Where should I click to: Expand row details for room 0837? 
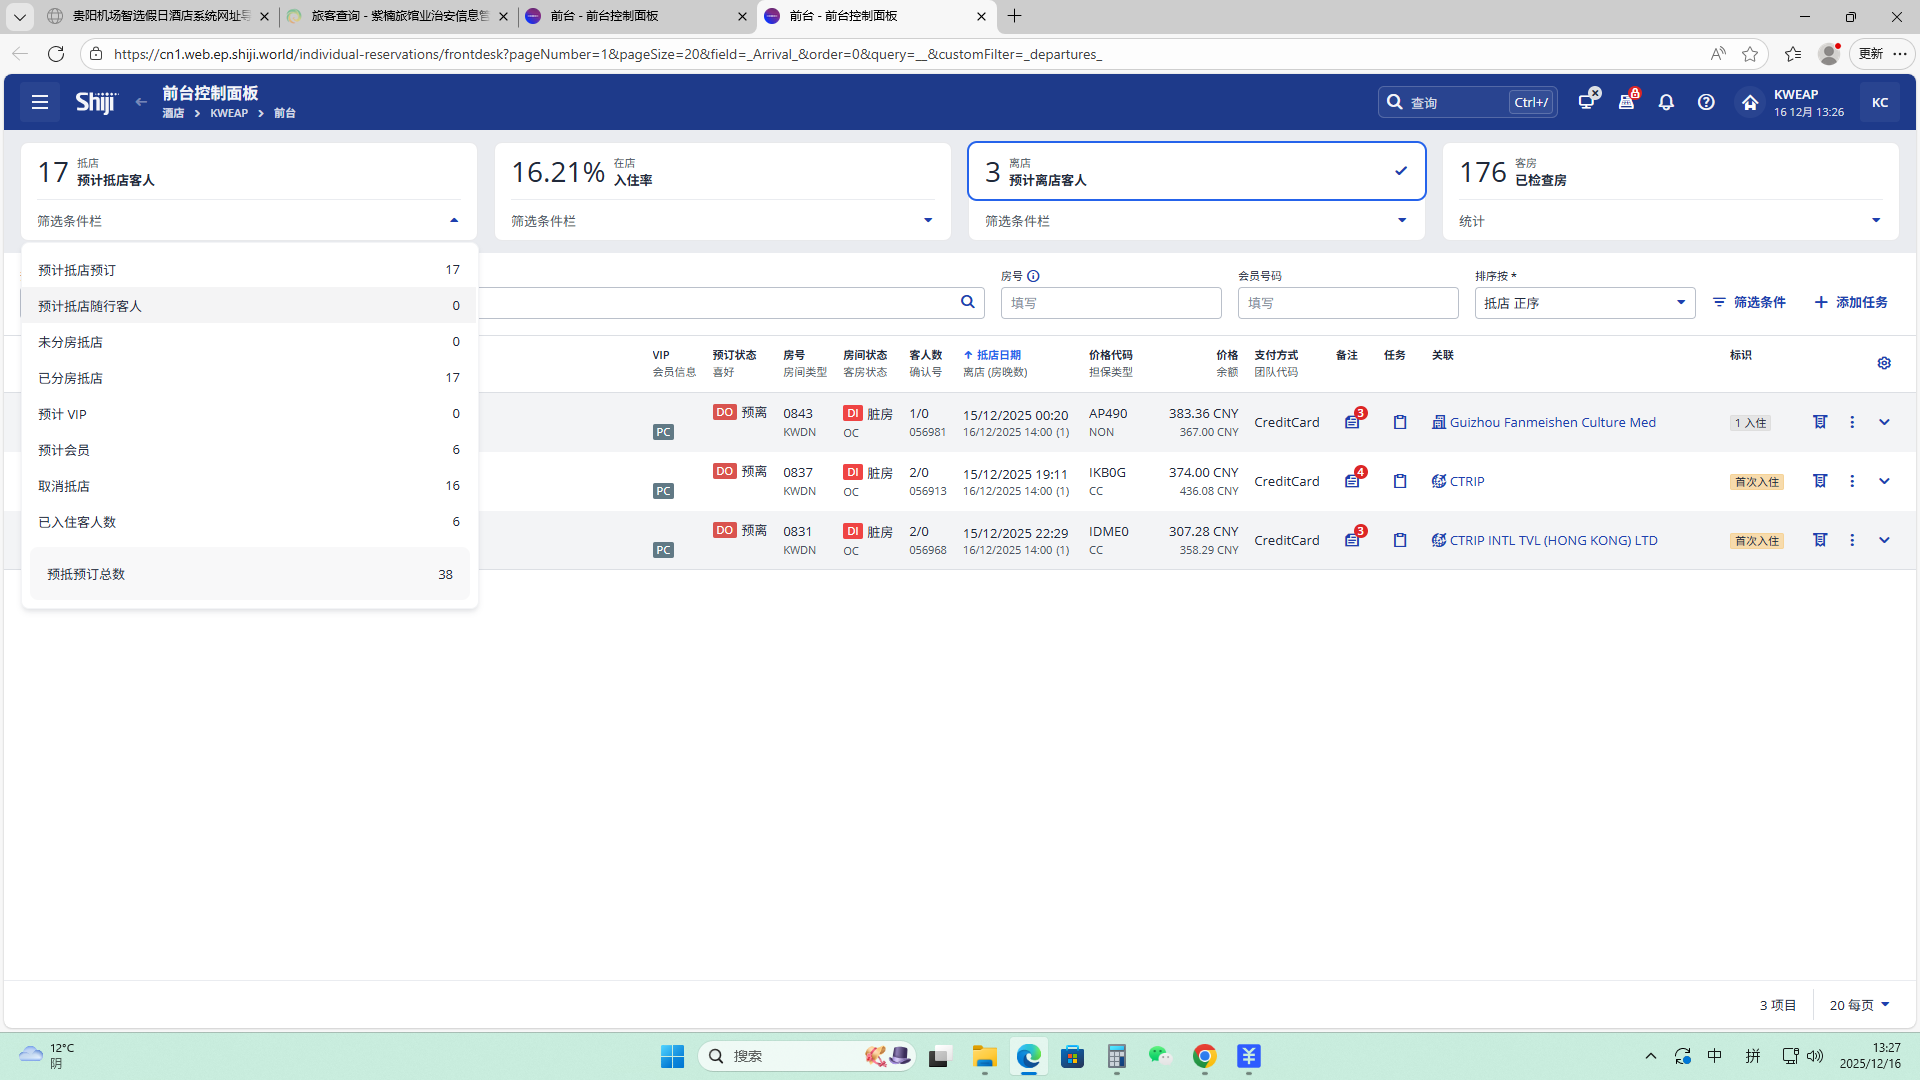coord(1884,481)
